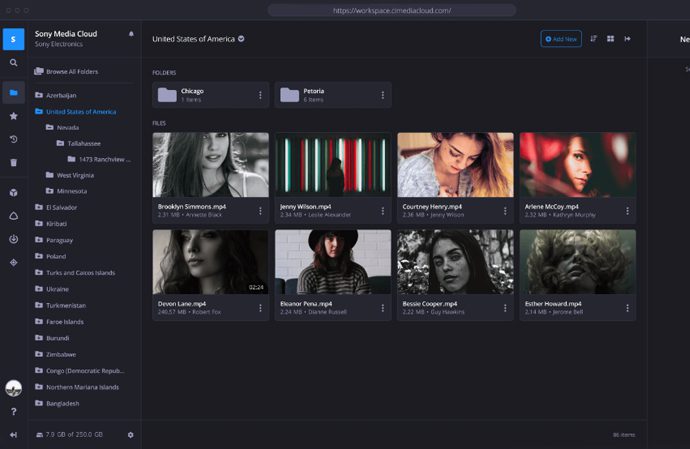
Task: Open options menu for Brooklyn Simmons.mp4
Action: [x=260, y=211]
